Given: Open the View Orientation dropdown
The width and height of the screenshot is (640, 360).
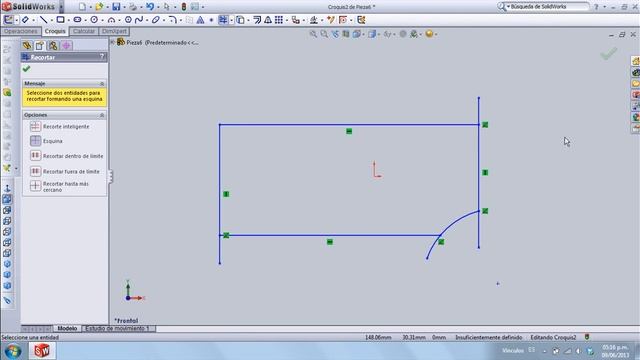Looking at the screenshot, I should tap(359, 34).
